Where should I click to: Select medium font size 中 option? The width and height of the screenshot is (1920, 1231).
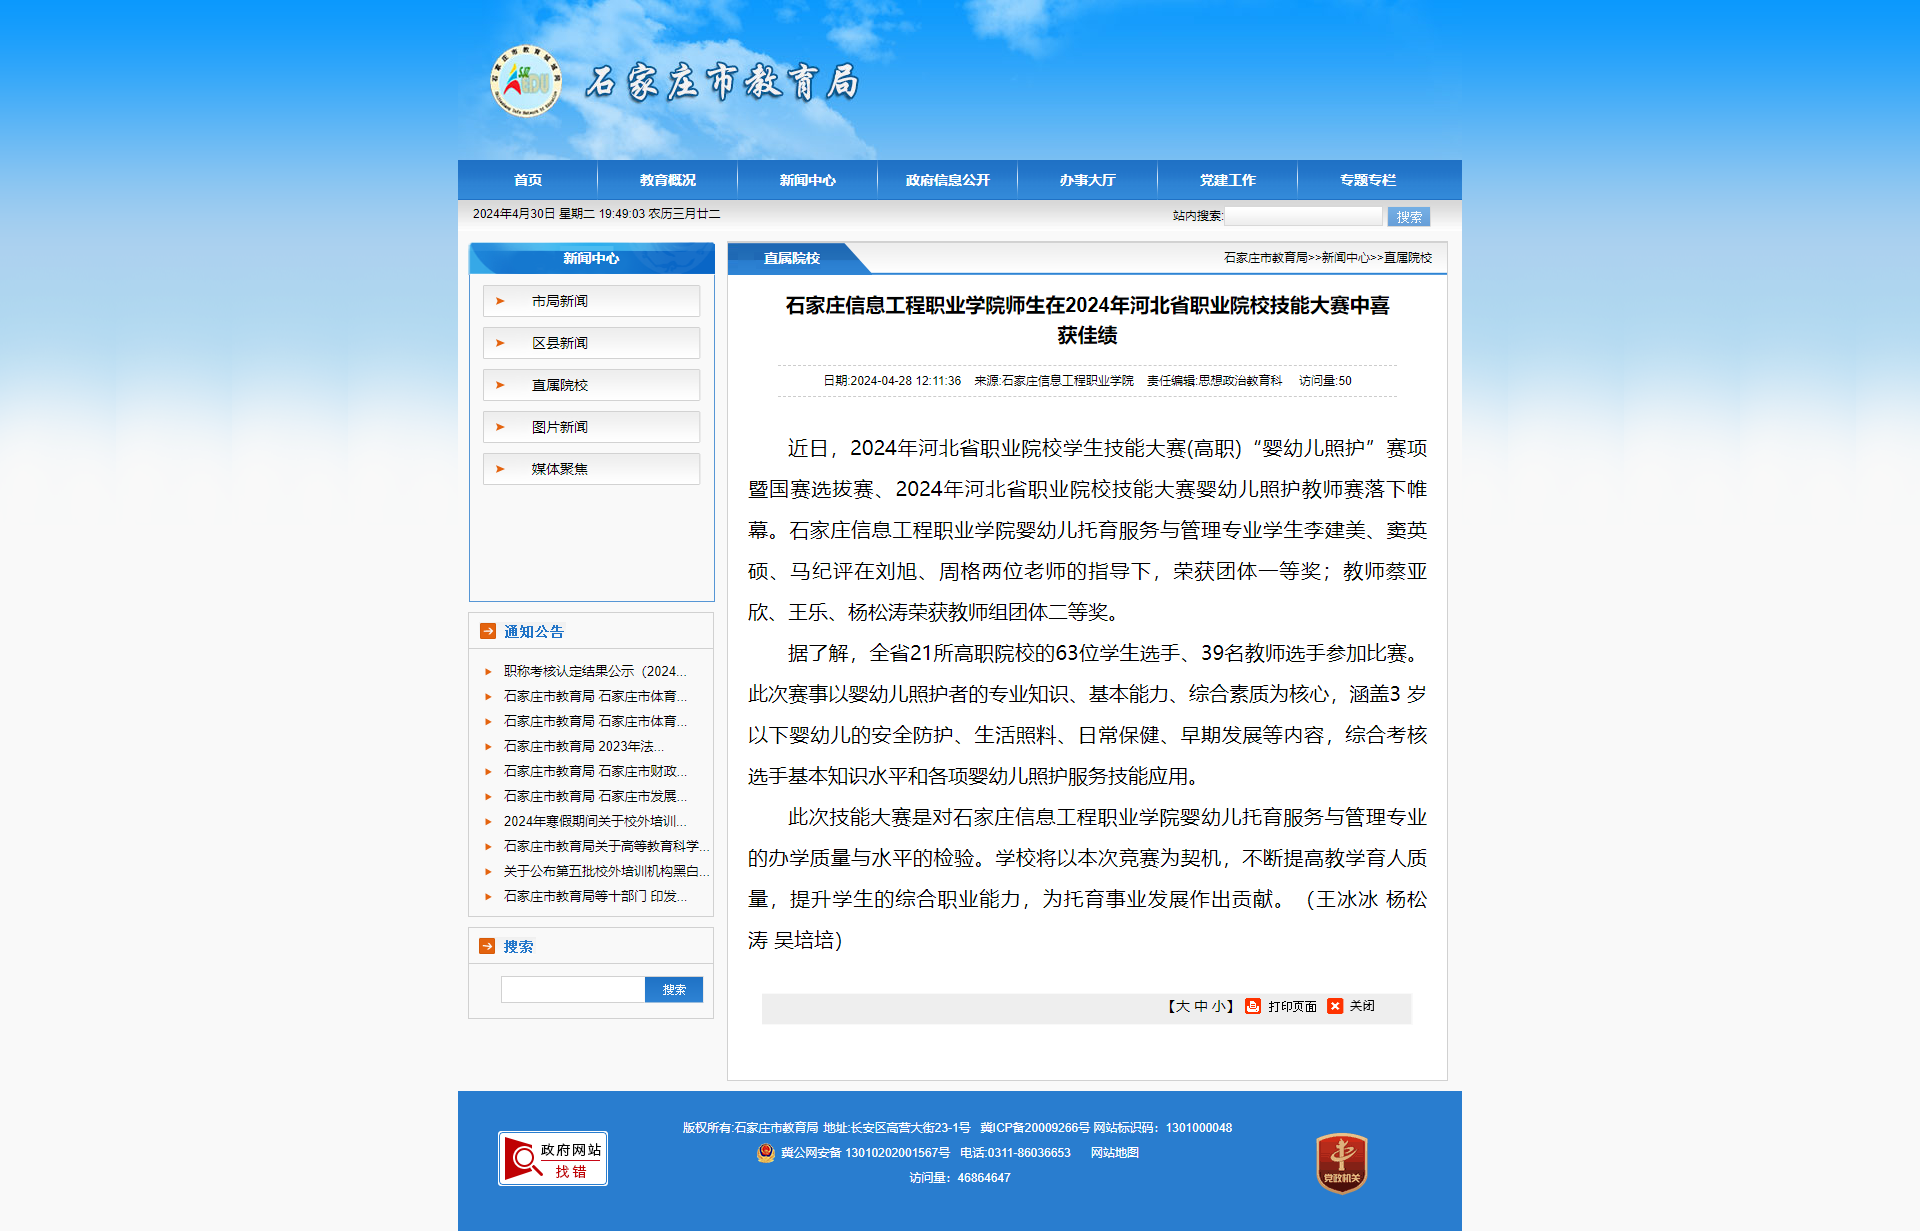pos(1200,1006)
